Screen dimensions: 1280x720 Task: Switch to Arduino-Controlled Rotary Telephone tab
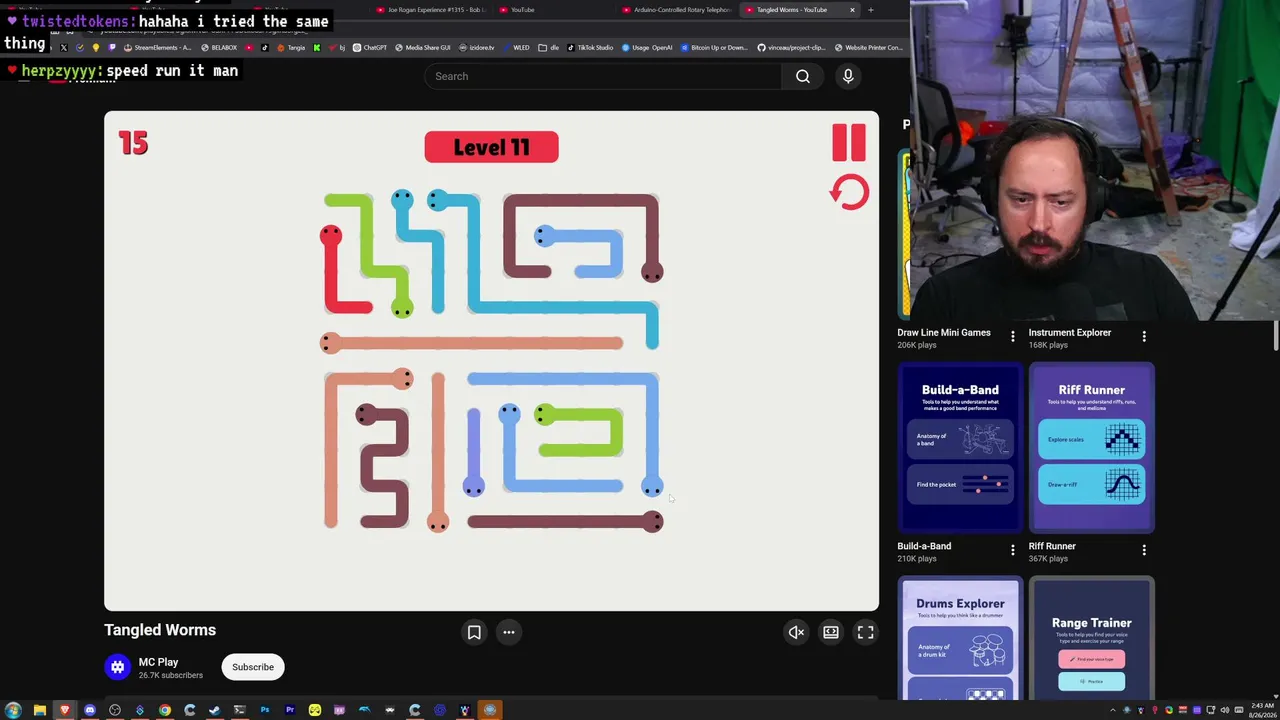[678, 10]
